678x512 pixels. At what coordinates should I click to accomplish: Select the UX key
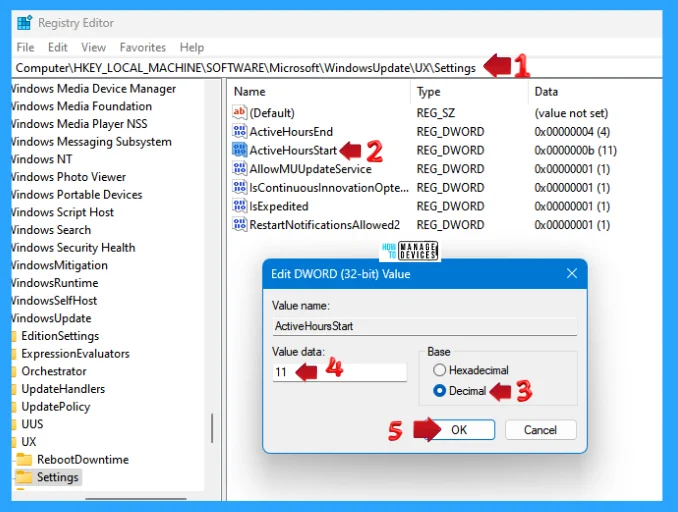click(29, 442)
